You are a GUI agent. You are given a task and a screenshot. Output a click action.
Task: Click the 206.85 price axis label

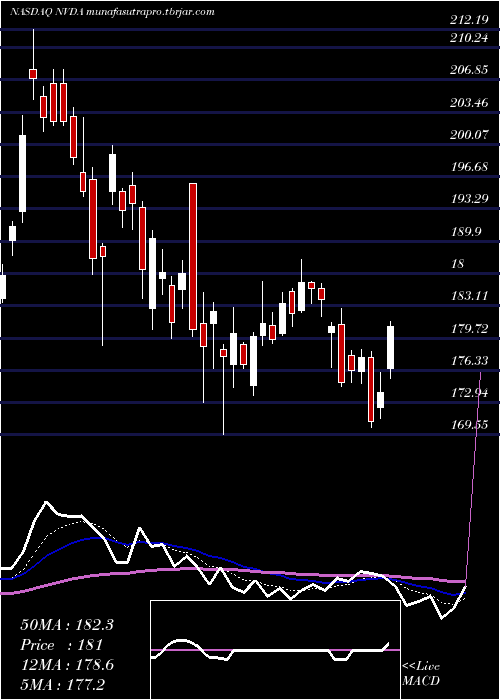468,71
